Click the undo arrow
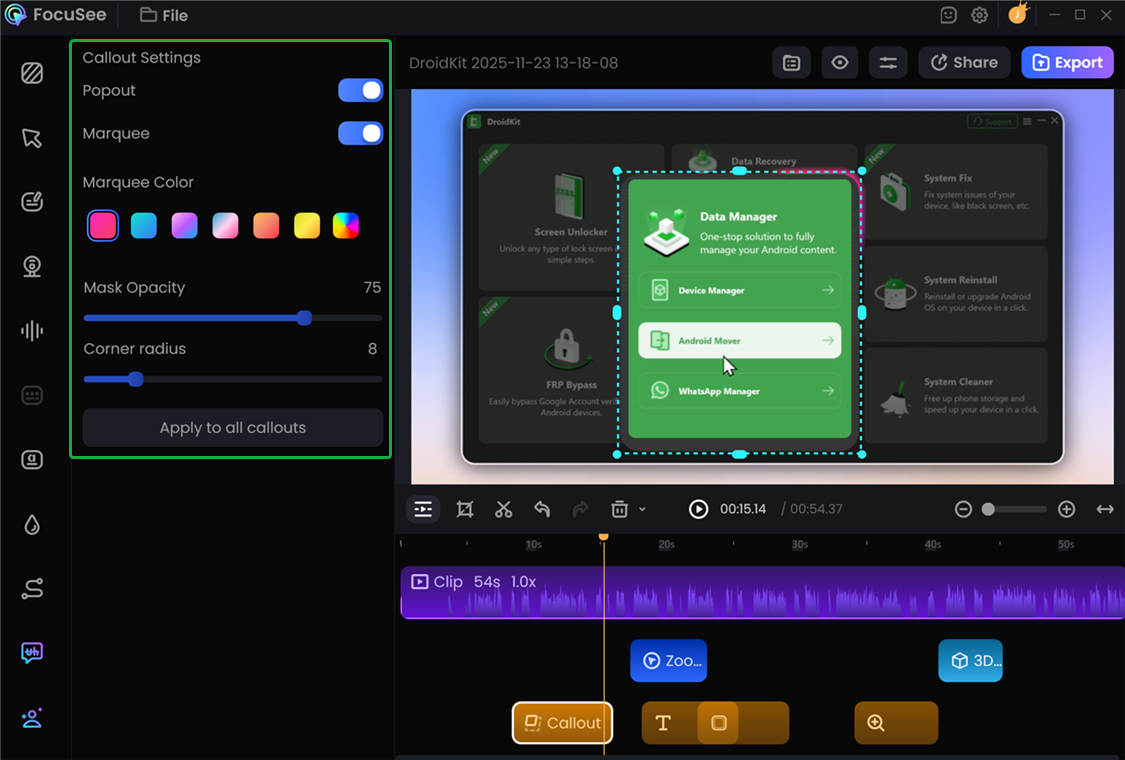Viewport: 1125px width, 760px height. (542, 509)
